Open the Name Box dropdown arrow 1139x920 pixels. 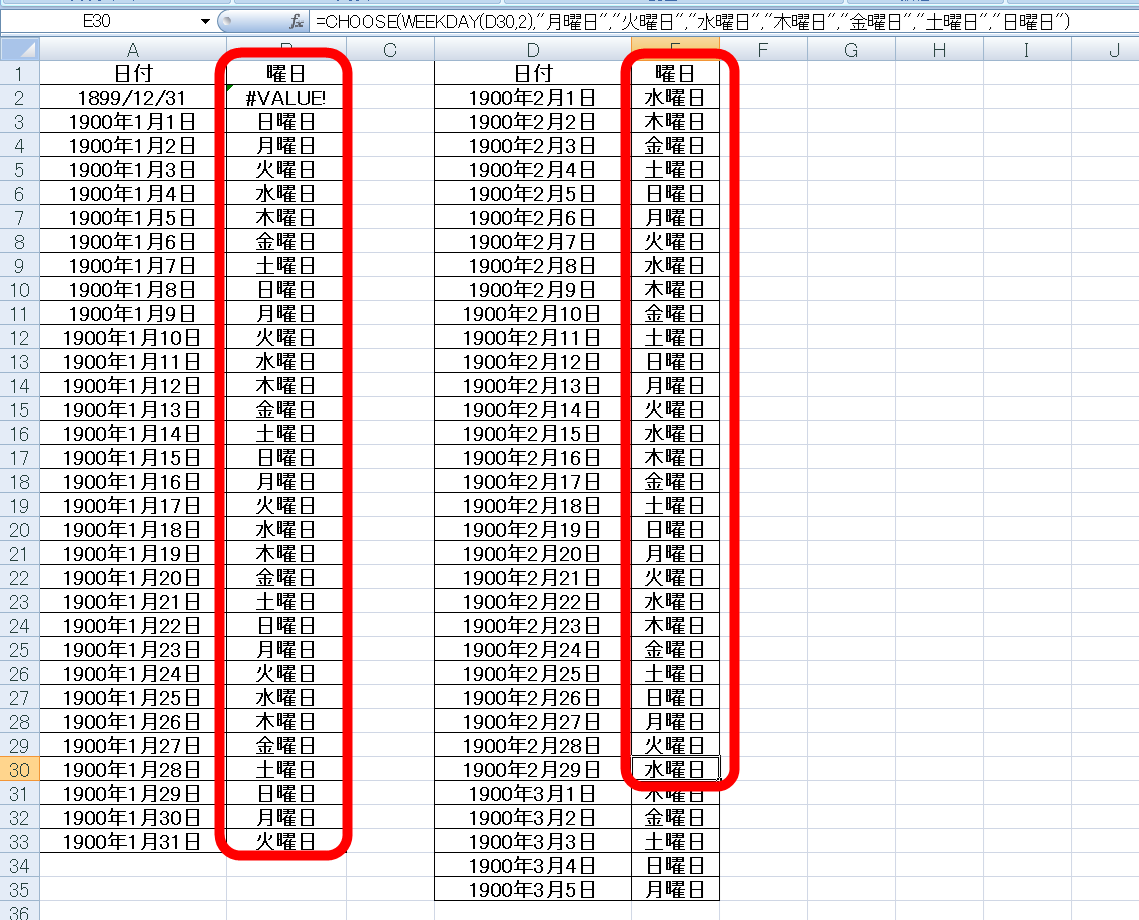pos(207,21)
